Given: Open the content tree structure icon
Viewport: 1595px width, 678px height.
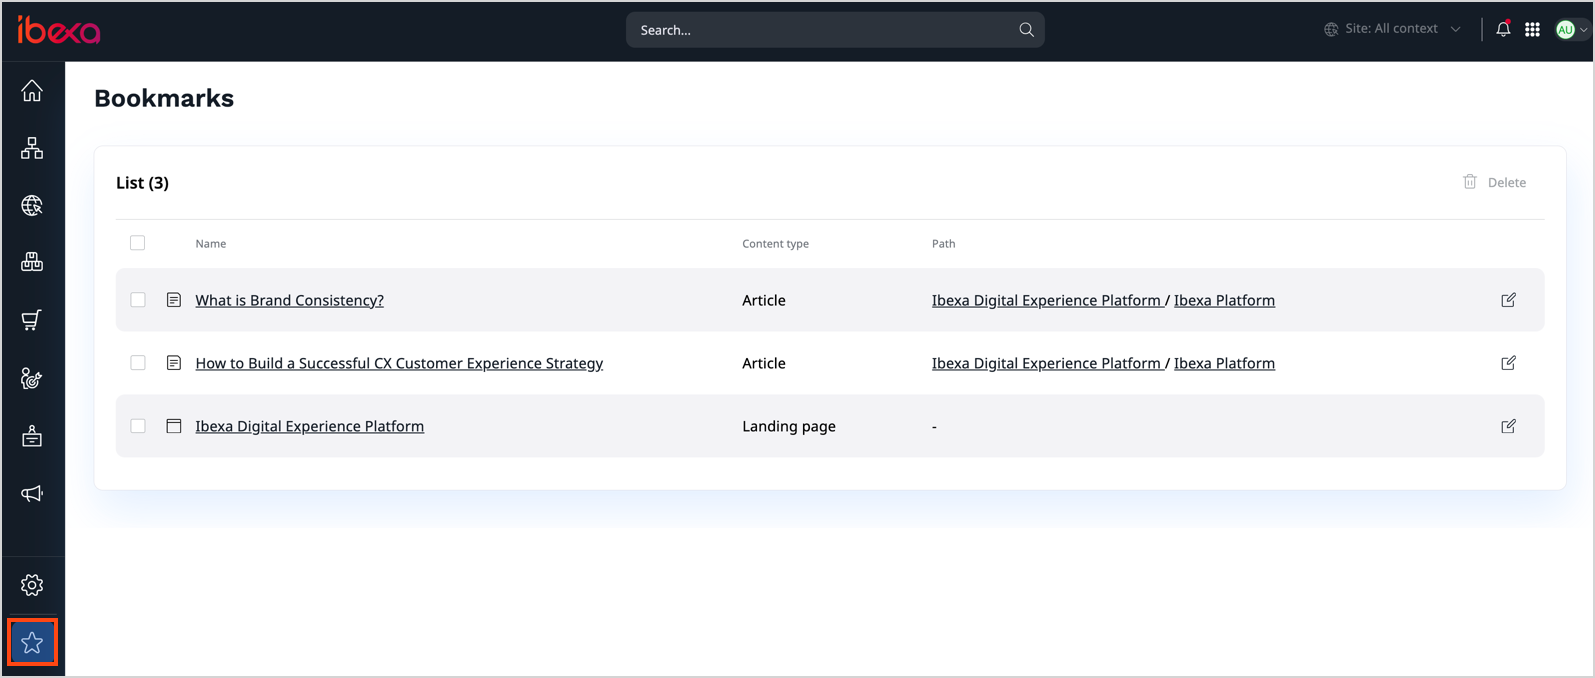Looking at the screenshot, I should click(x=32, y=148).
